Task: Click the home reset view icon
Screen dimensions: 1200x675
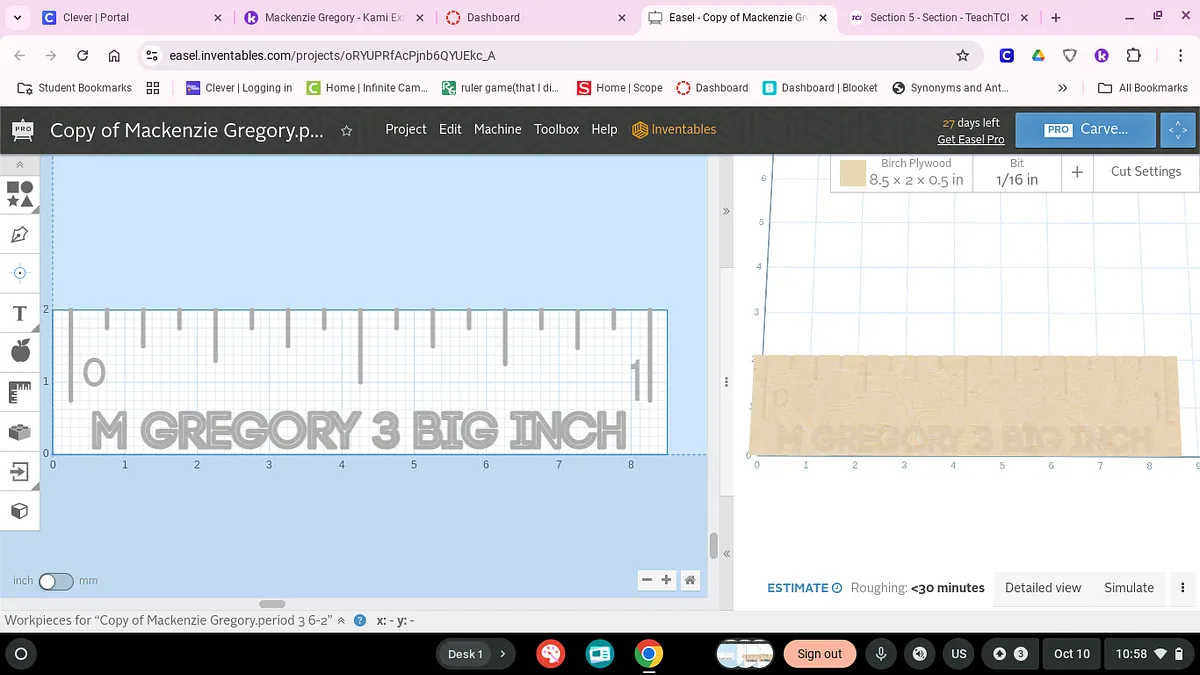Action: (x=689, y=580)
